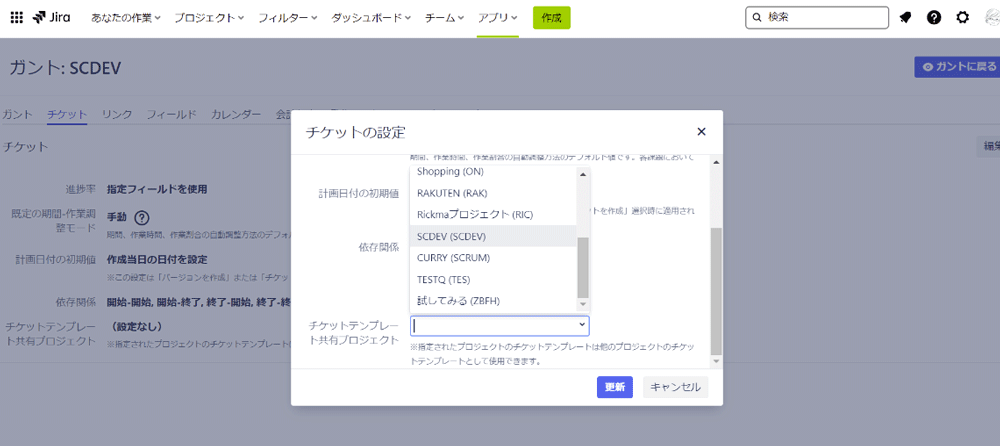The image size is (1000, 446).
Task: Click the dialog scroll-down arrow
Action: click(716, 361)
